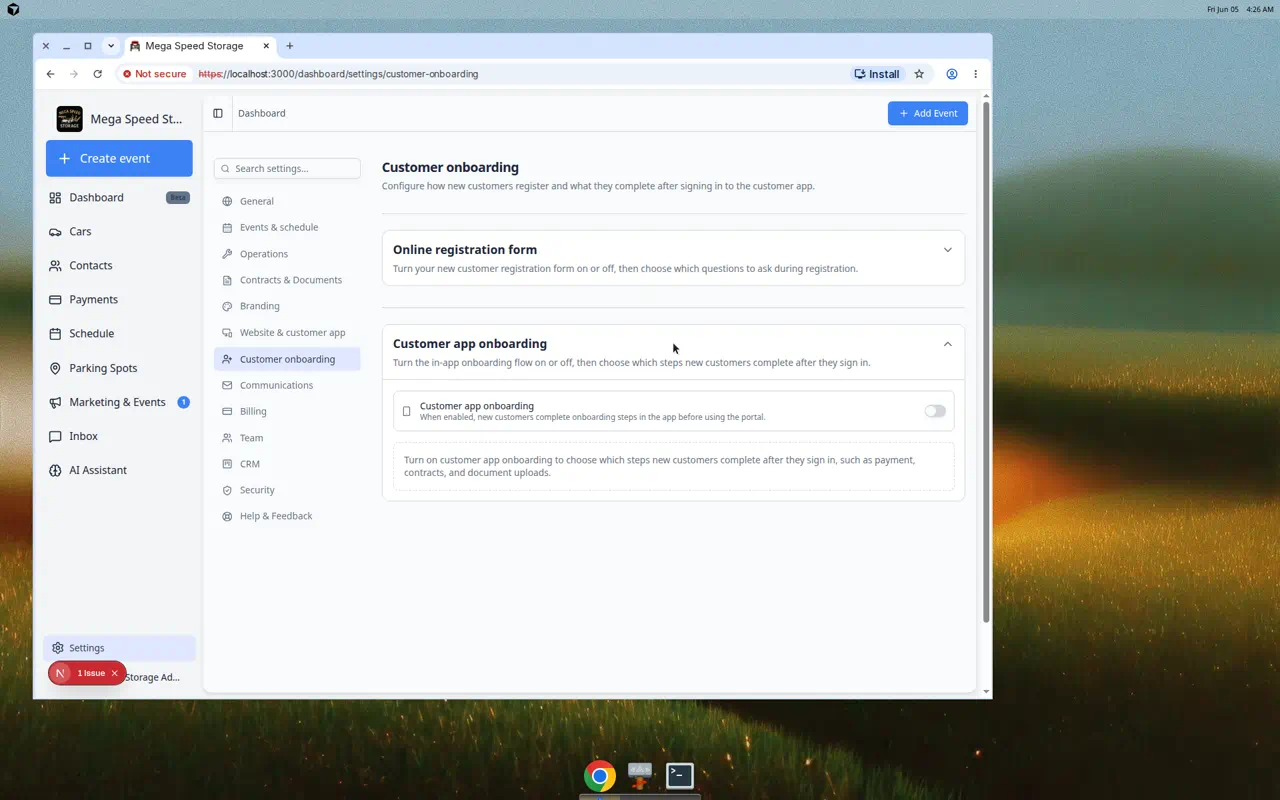Click the Communications envelope icon
The width and height of the screenshot is (1280, 800).
227,385
